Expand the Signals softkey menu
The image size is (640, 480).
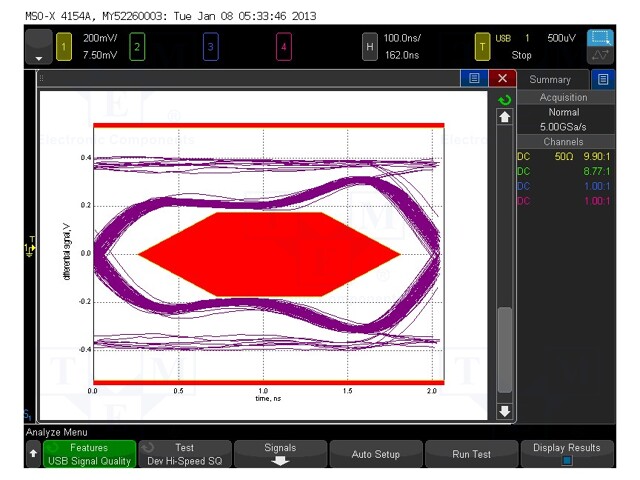tap(280, 454)
